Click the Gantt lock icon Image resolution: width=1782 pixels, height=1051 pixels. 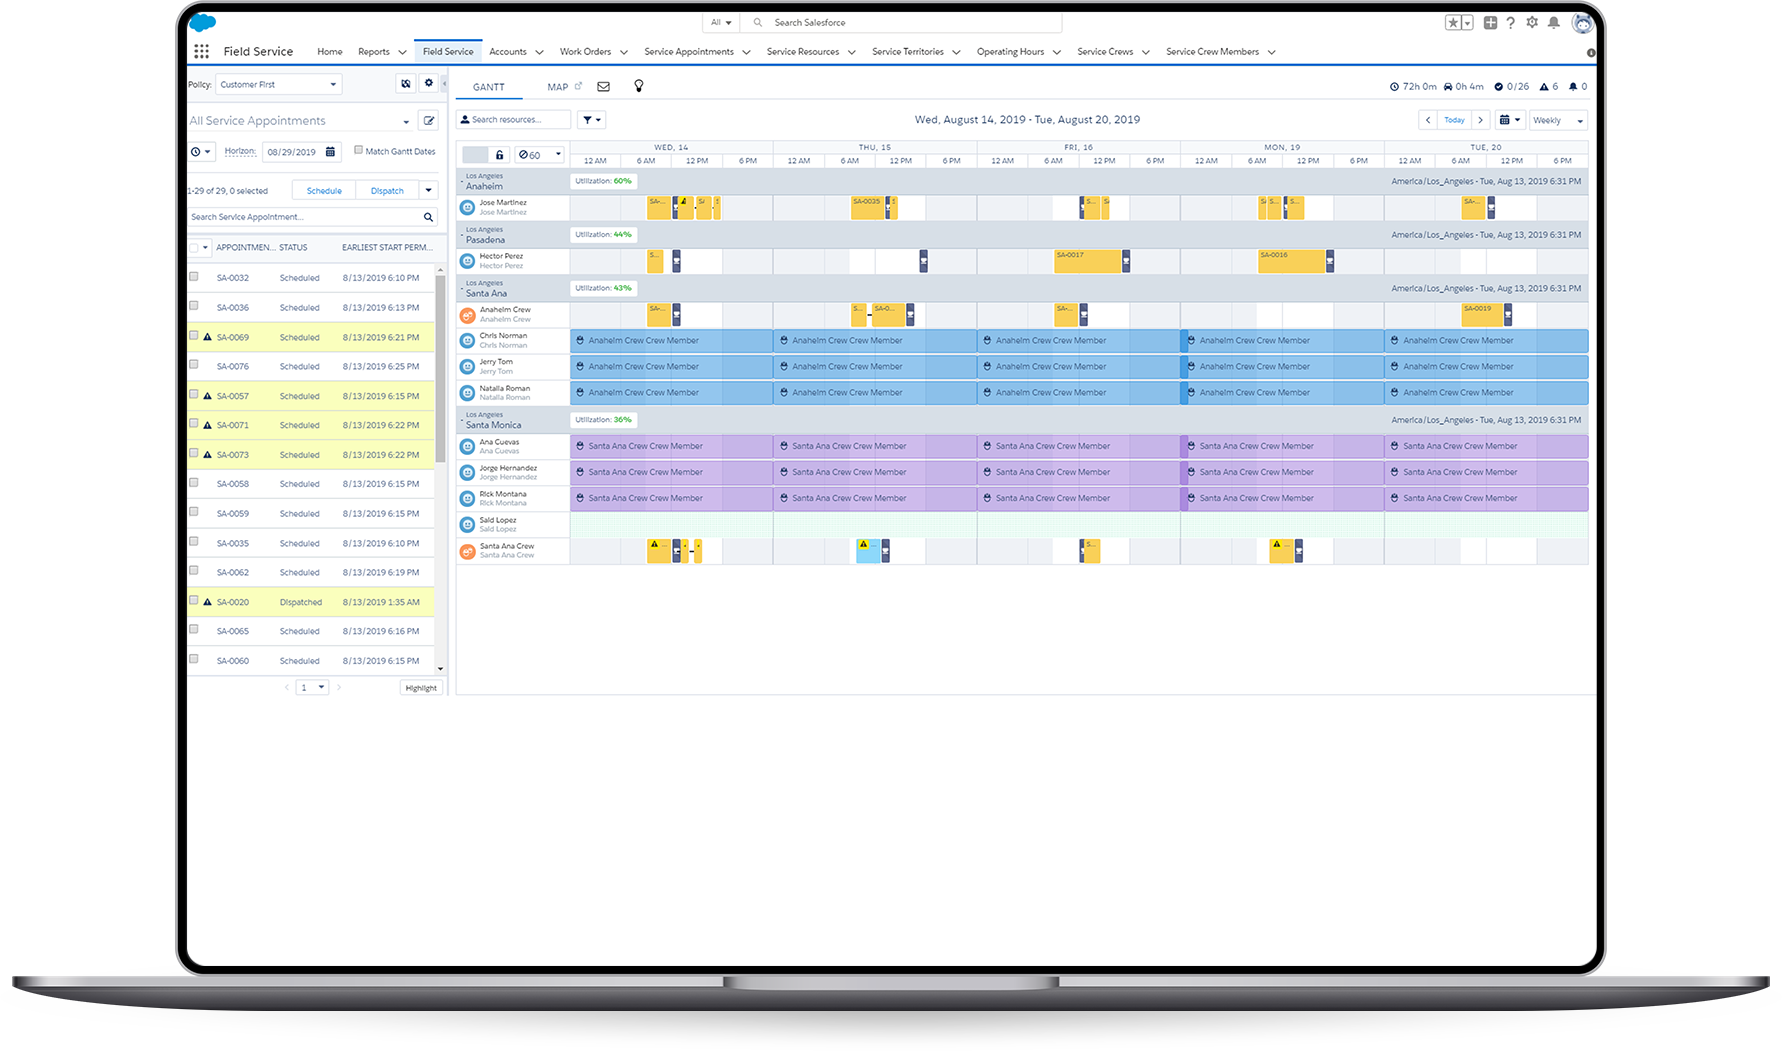[x=500, y=155]
